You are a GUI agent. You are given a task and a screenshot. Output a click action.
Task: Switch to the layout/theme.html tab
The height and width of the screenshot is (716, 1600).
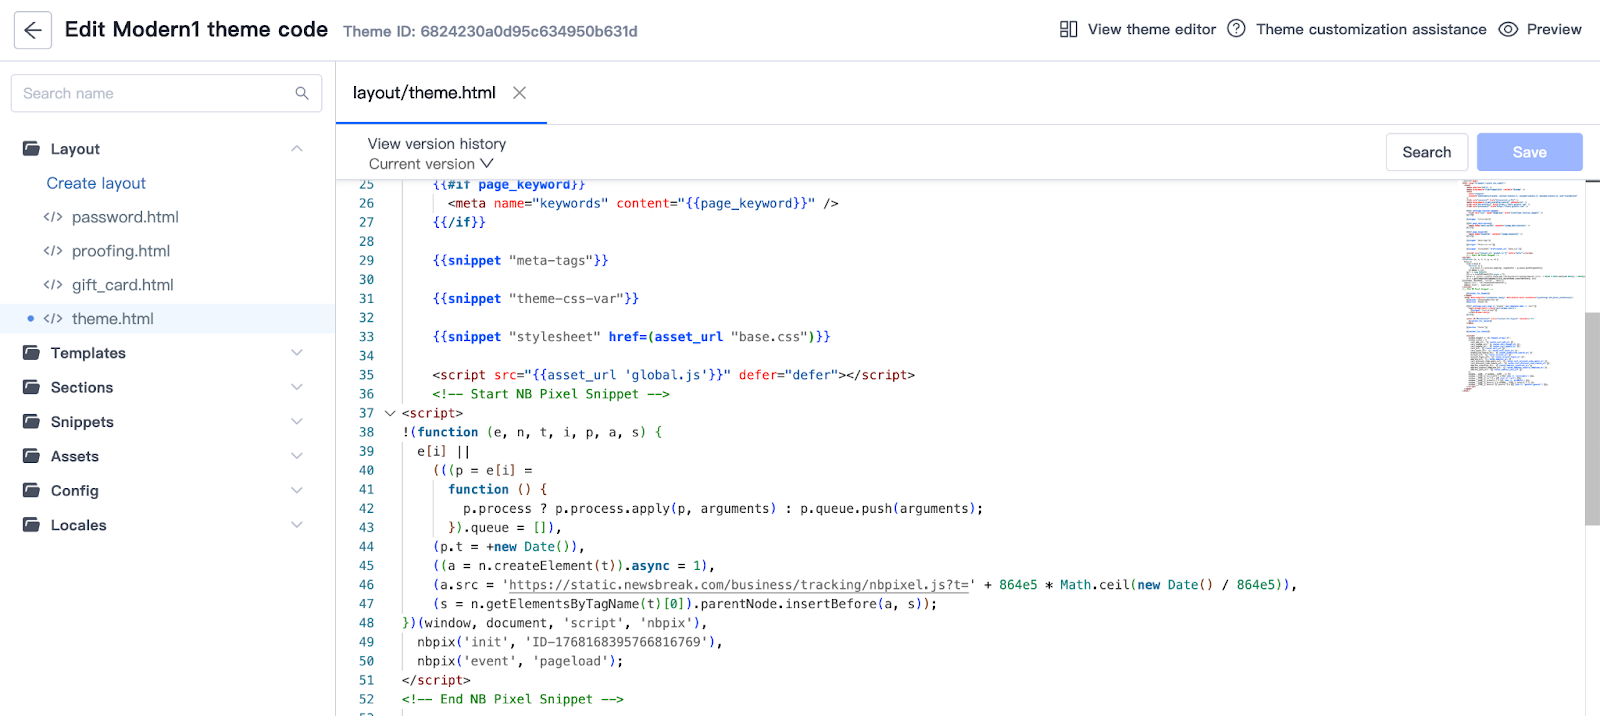pos(424,93)
